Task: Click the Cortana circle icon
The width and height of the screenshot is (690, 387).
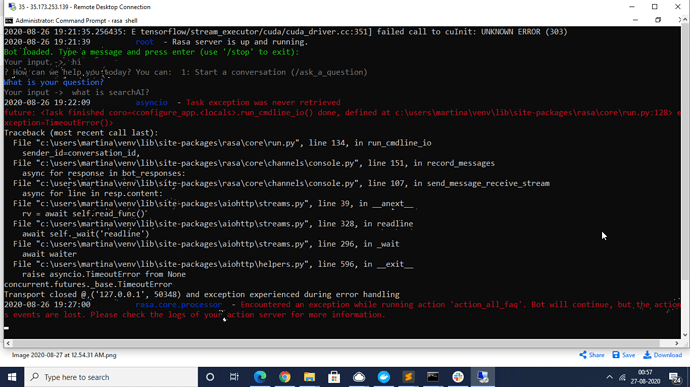Action: click(x=210, y=377)
